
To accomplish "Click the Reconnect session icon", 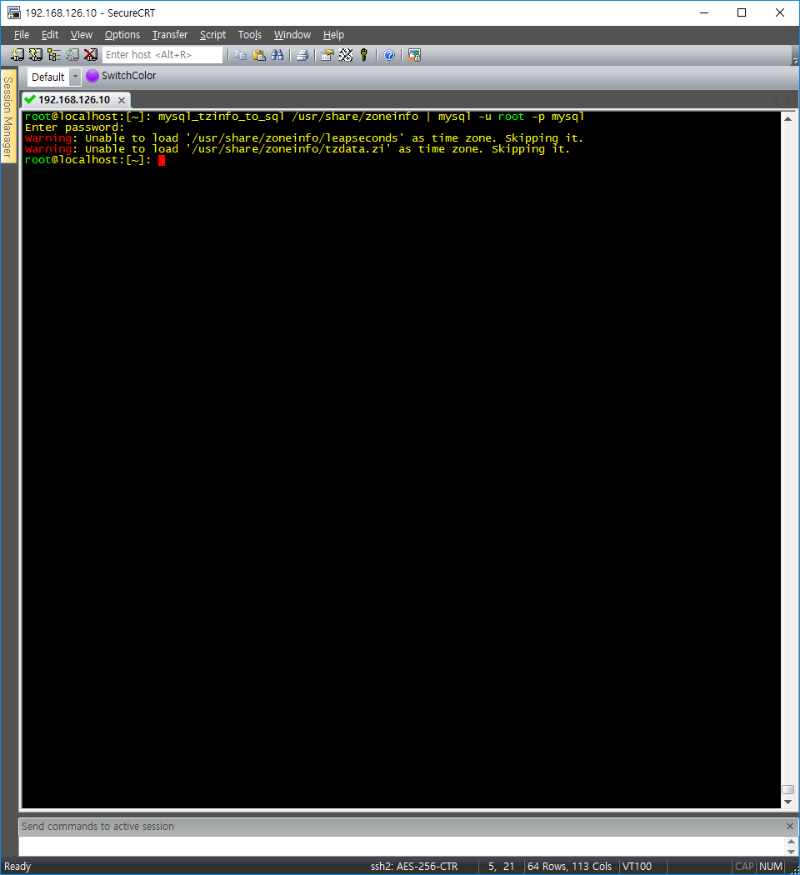I will pyautogui.click(x=72, y=55).
